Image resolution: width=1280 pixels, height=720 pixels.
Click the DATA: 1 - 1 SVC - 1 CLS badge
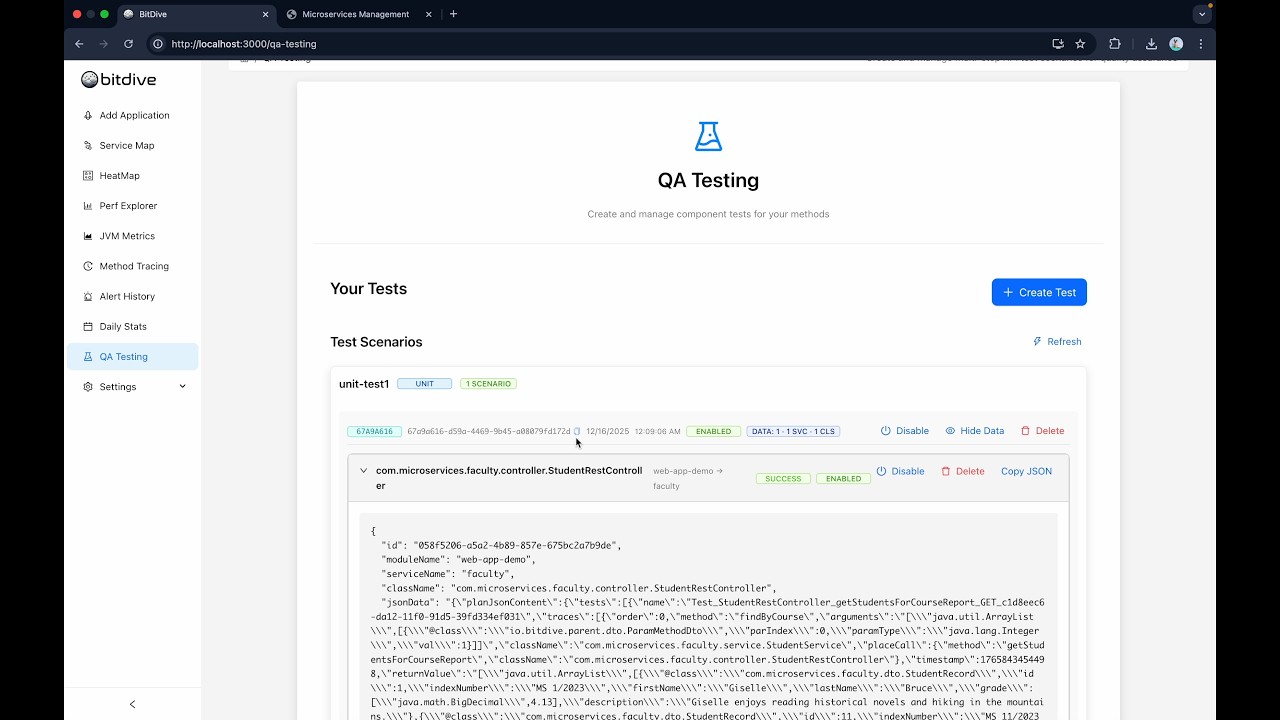coord(793,431)
